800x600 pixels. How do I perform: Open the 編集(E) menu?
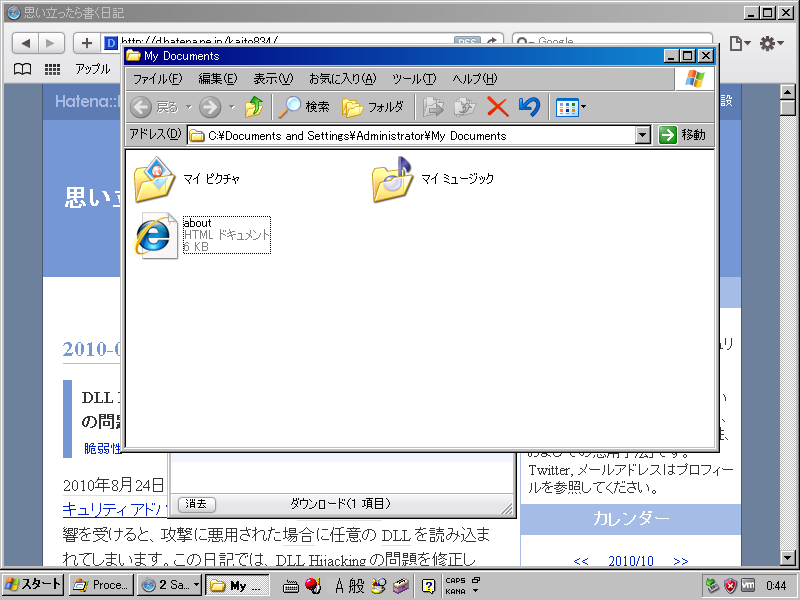pyautogui.click(x=217, y=79)
